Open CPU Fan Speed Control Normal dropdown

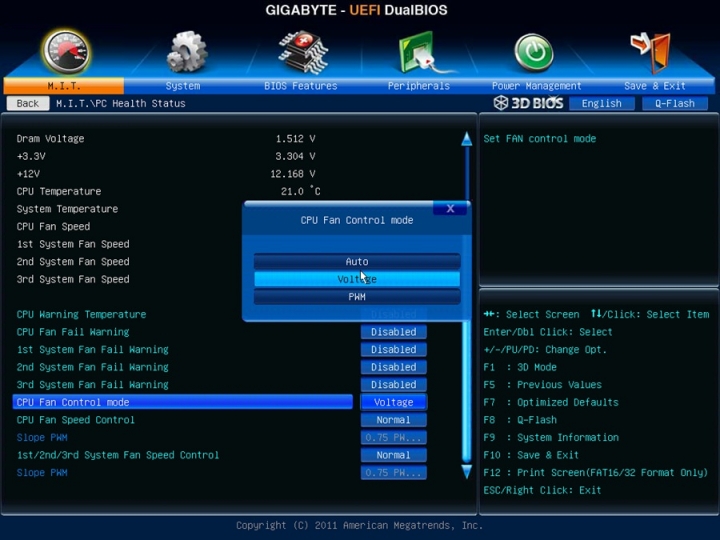click(394, 420)
